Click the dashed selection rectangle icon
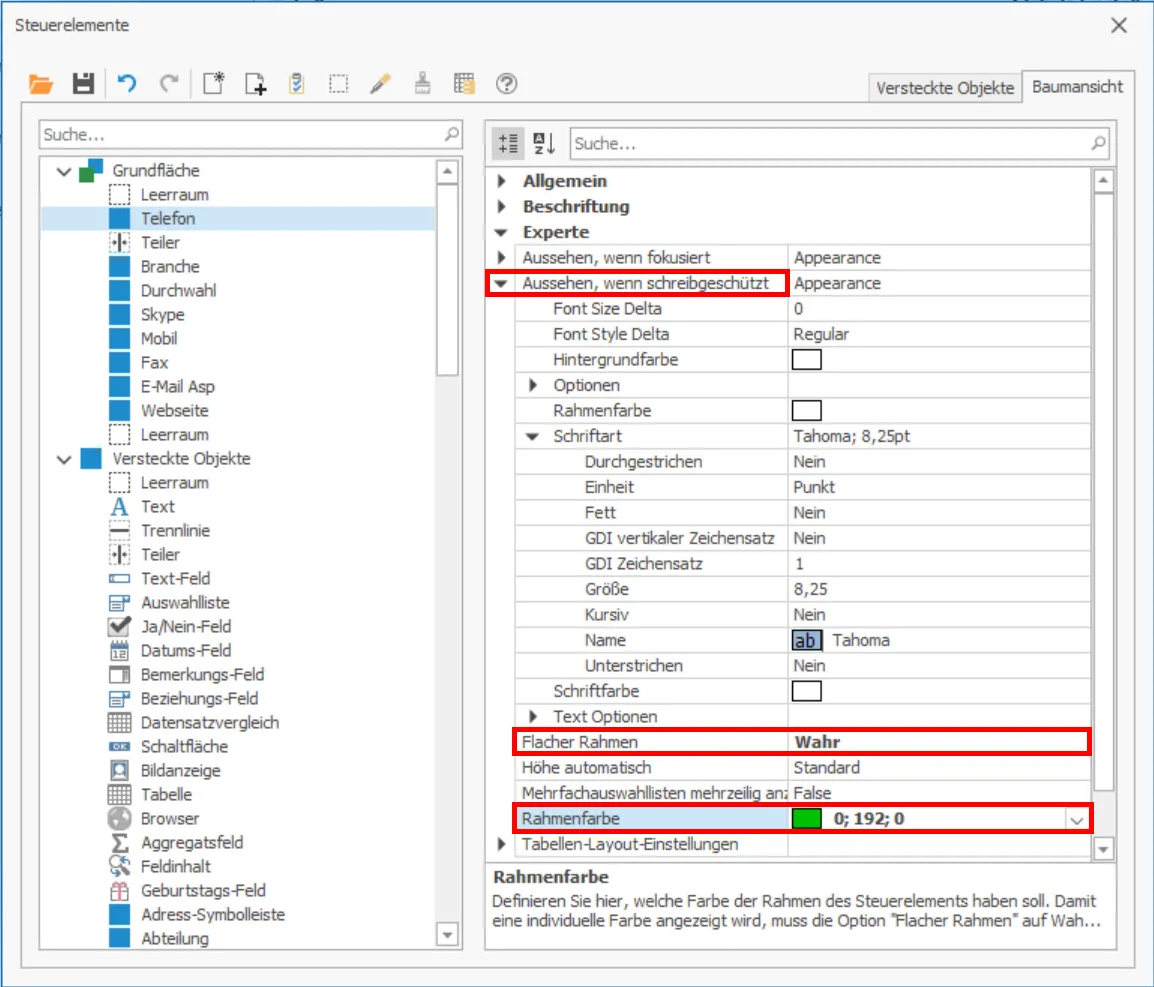The image size is (1154, 987). (x=339, y=84)
